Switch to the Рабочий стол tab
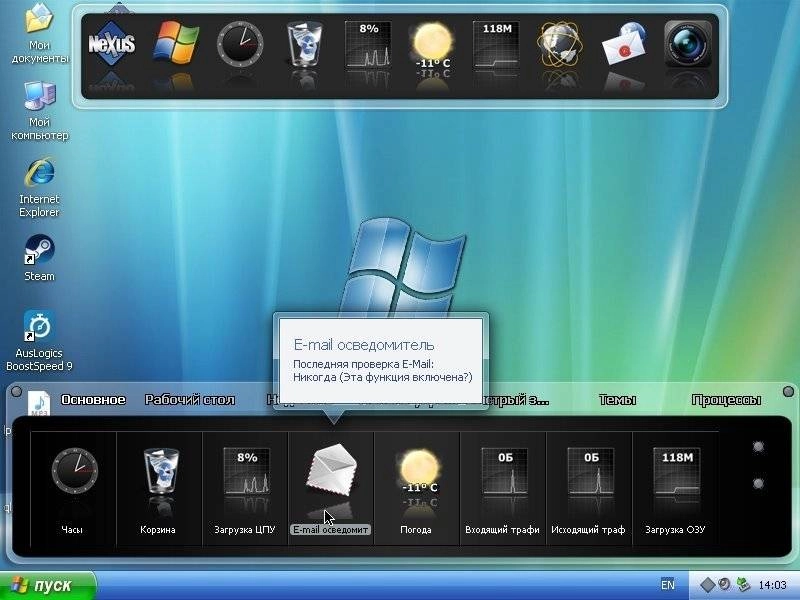Image resolution: width=800 pixels, height=600 pixels. 190,399
